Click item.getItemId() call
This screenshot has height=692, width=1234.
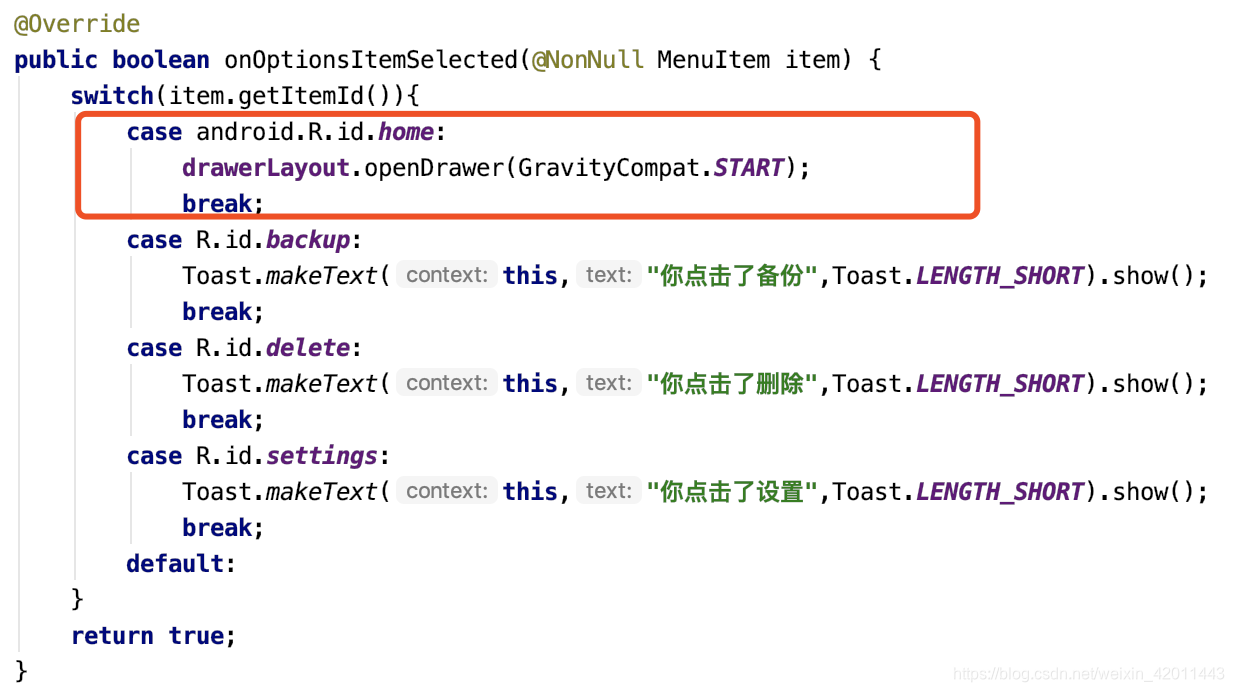[x=287, y=96]
